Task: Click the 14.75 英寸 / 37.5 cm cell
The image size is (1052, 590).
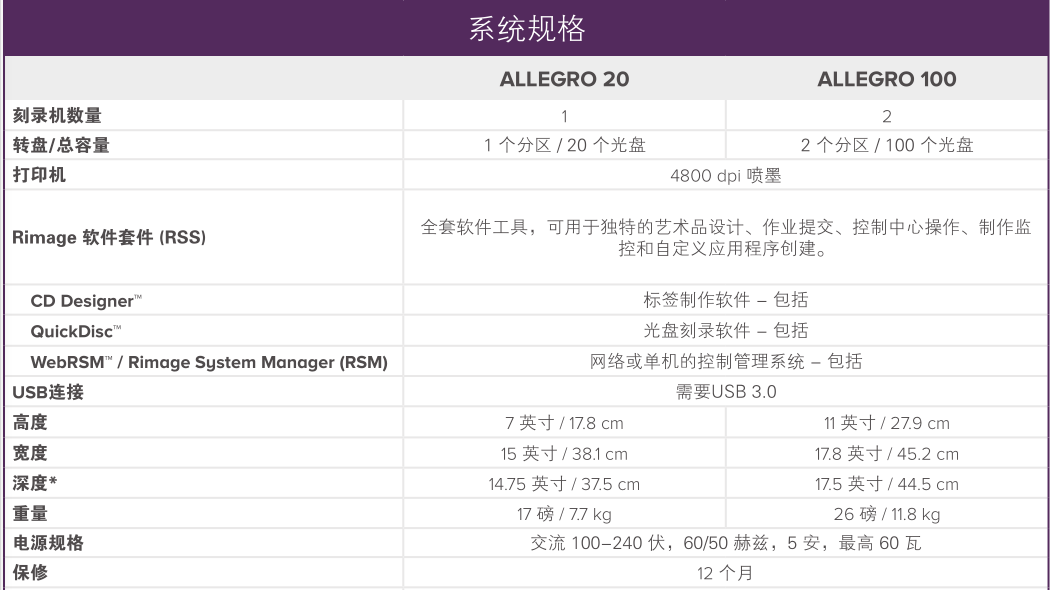Action: 564,484
